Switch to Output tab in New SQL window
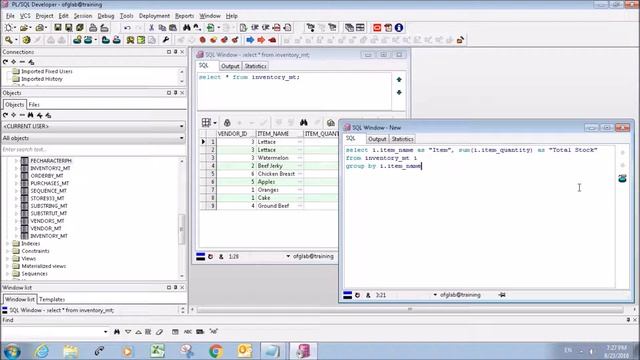 [x=377, y=139]
